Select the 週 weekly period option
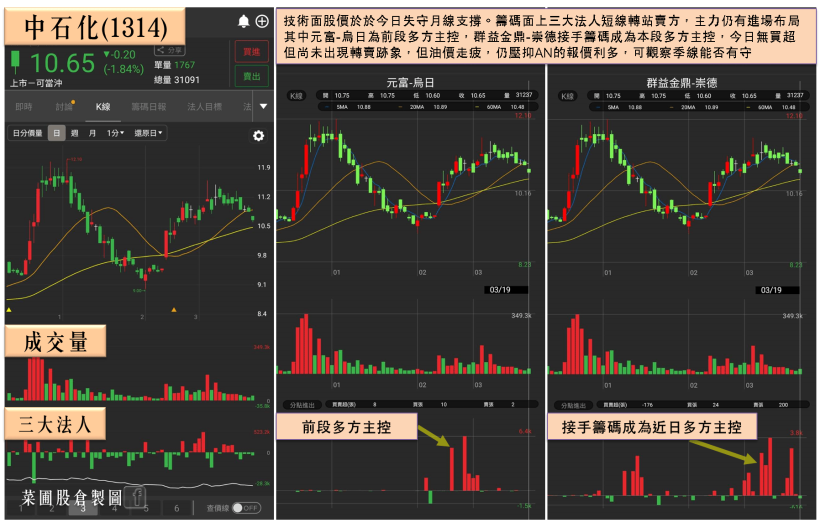The image size is (820, 522). click(74, 133)
